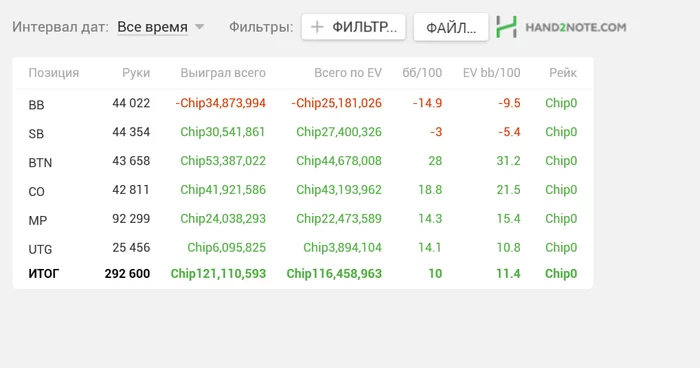The height and width of the screenshot is (368, 700).
Task: Click the 'ФАЙЛ...' button
Action: point(451,28)
